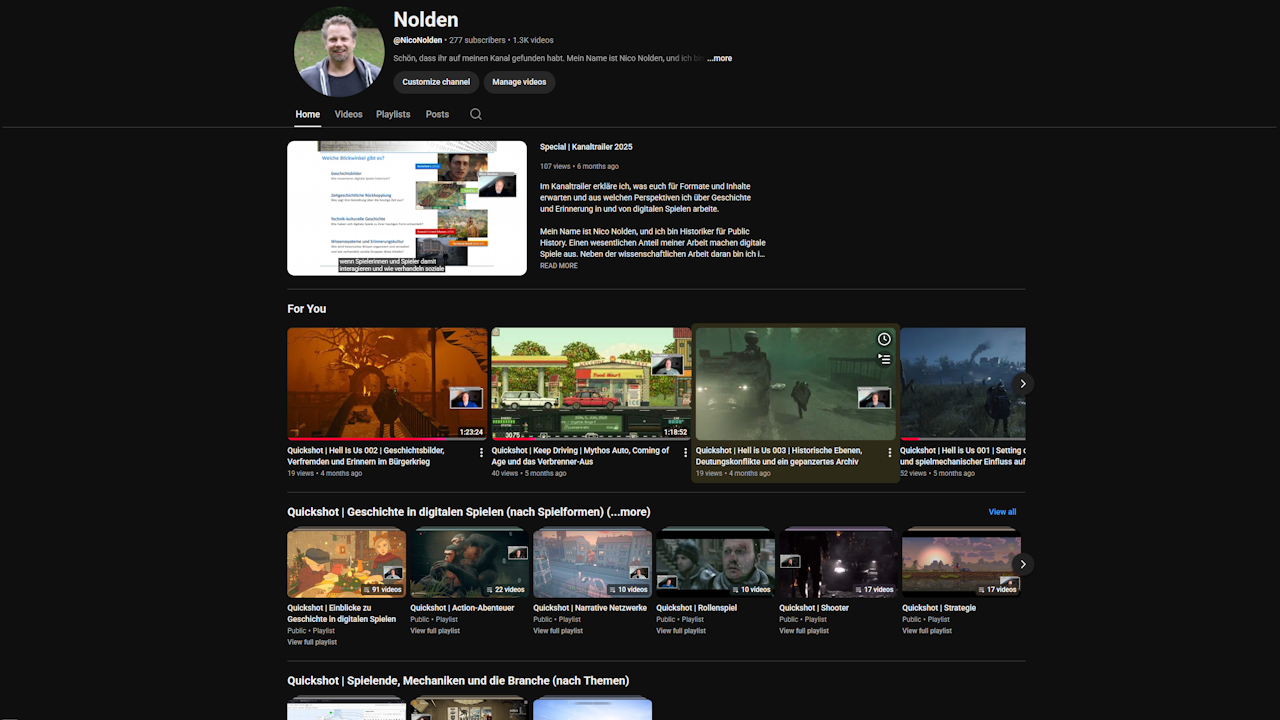Click the title 'Special | Kanaltrailer 2025'
The height and width of the screenshot is (720, 1280).
coord(586,147)
